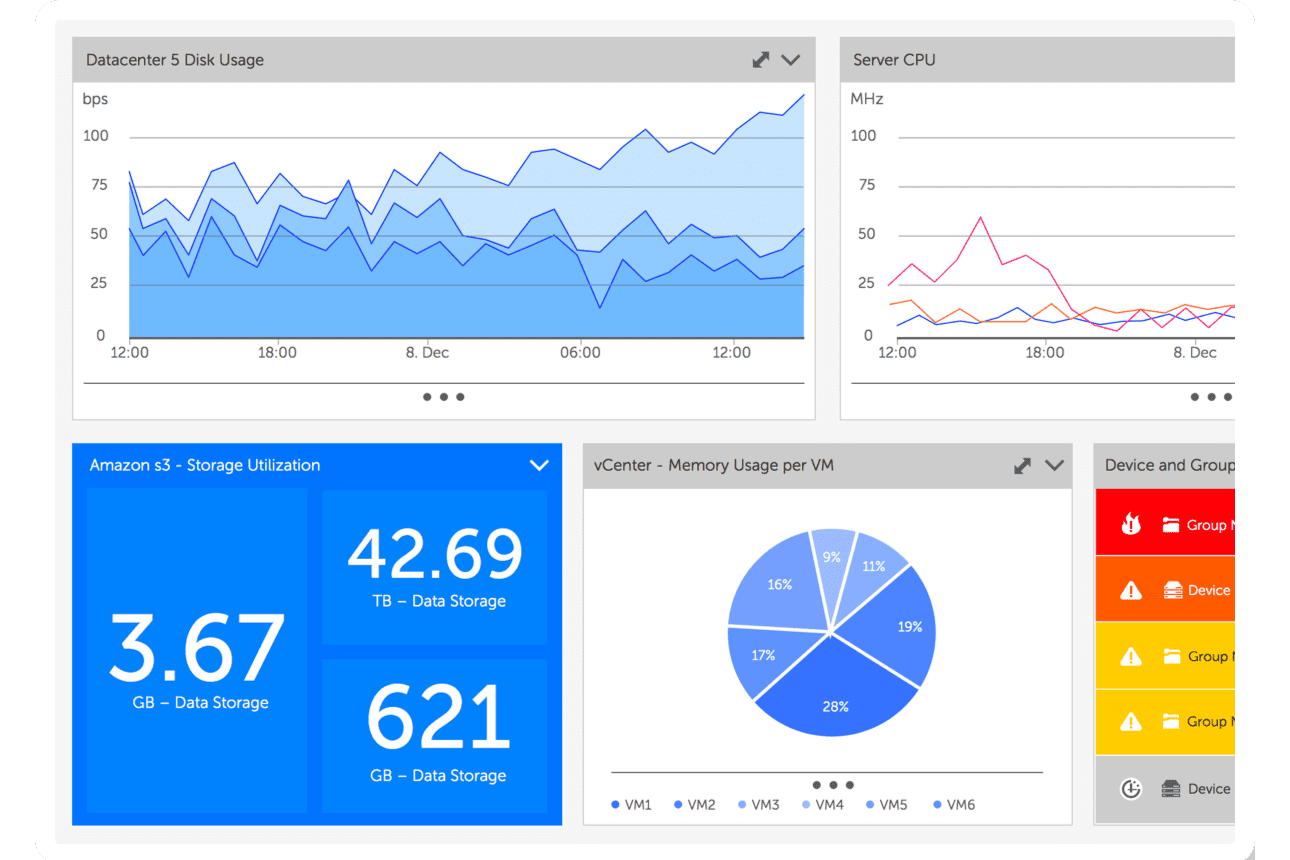Click the 42.69 TB Data Storage tile
Screen dimensions: 1290x860
pos(434,567)
